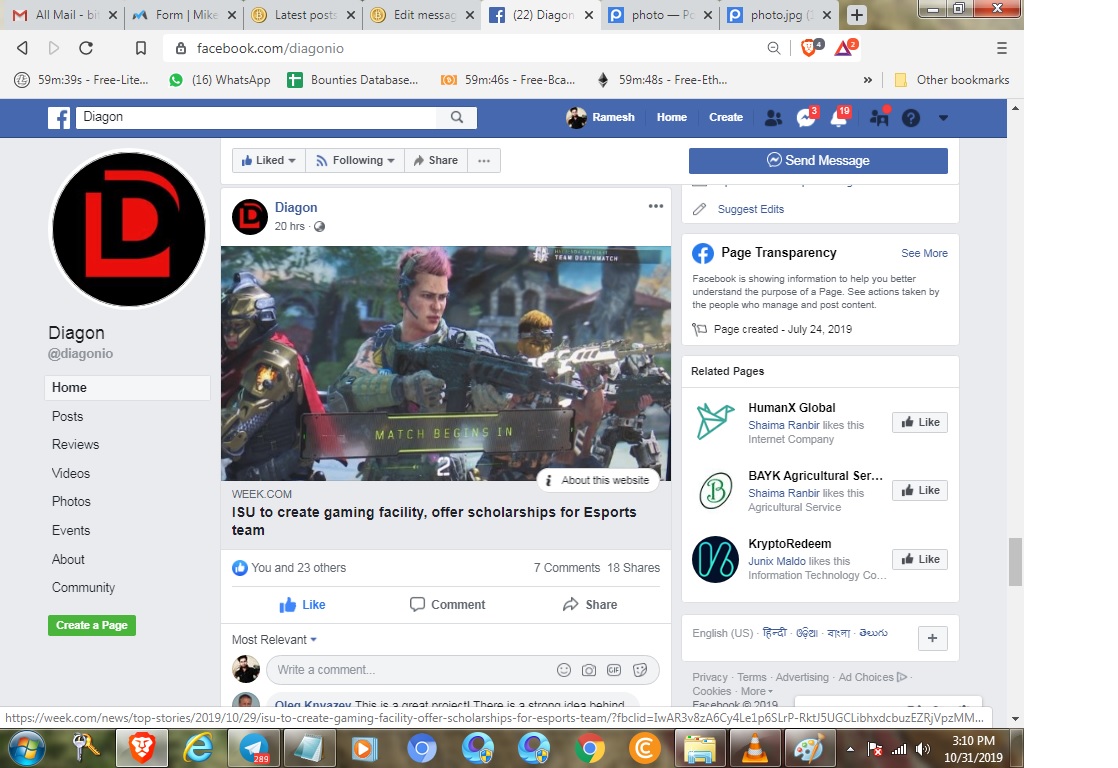Go to Ramesh profile in header

pos(600,118)
